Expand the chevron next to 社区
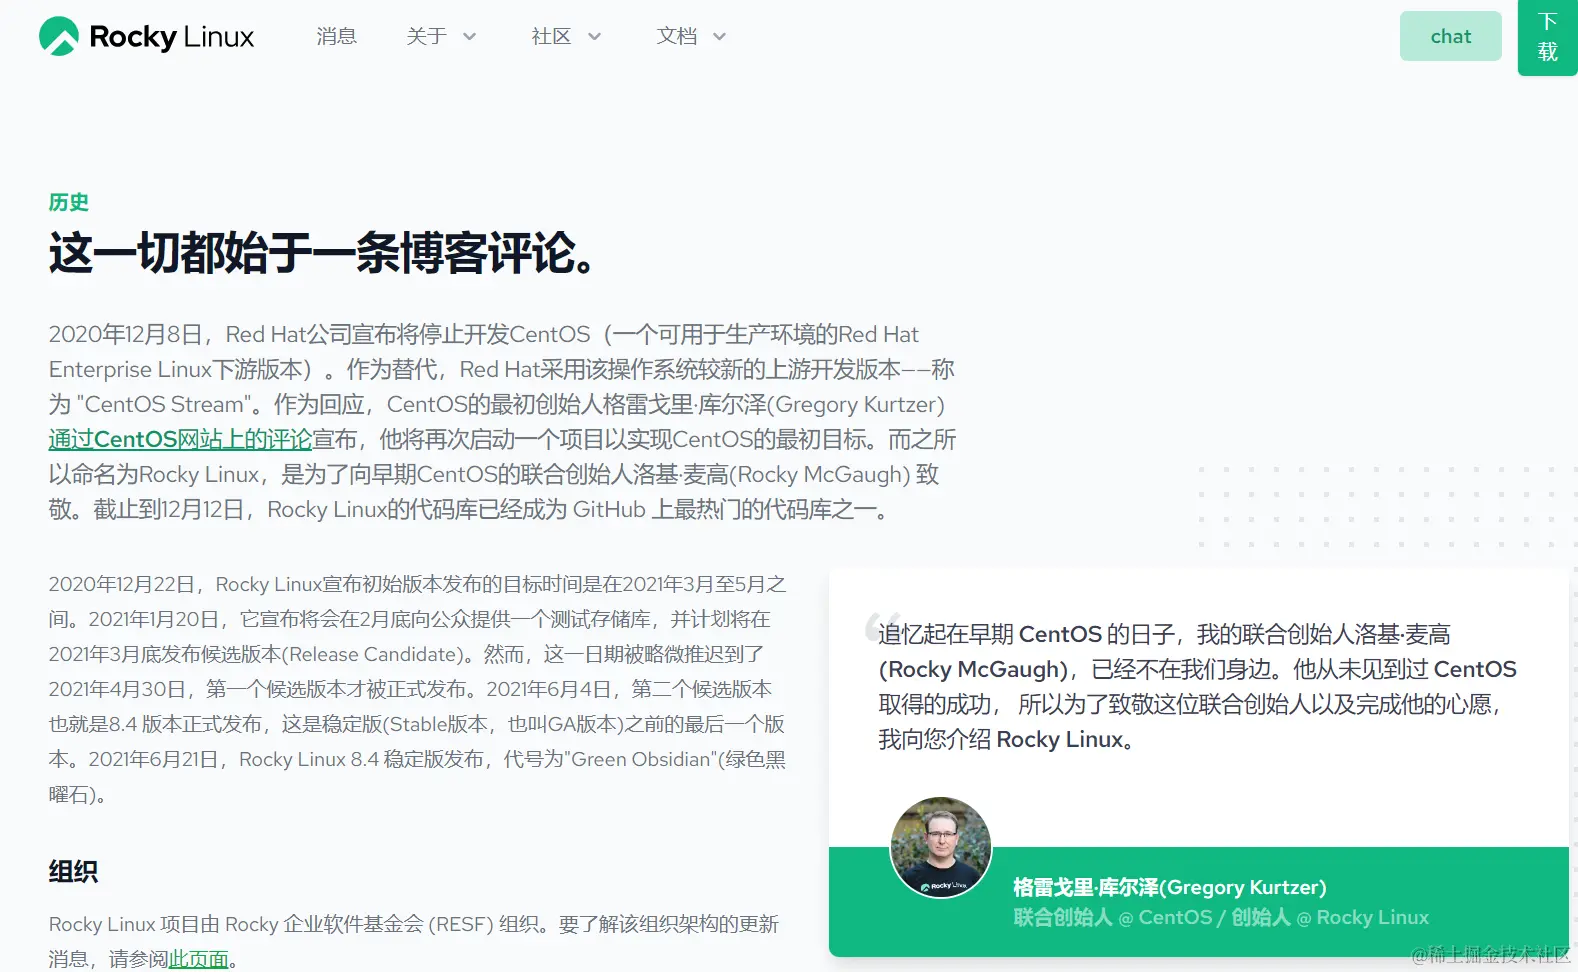Viewport: 1578px width, 972px height. click(594, 37)
